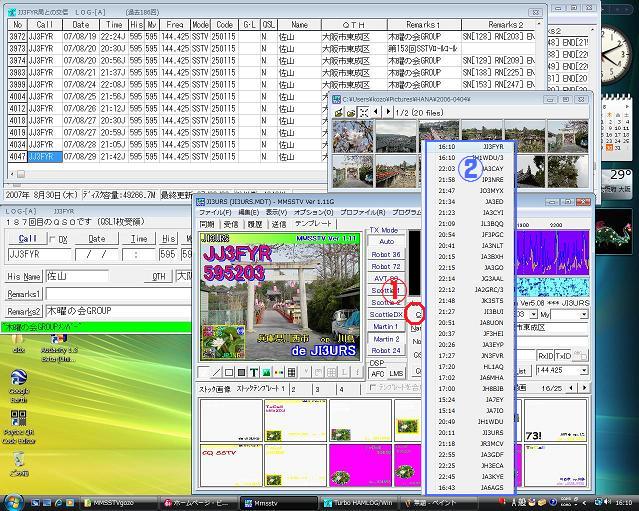This screenshot has height=511, width=639.
Task: Select Robot 72 TX mode
Action: (386, 267)
